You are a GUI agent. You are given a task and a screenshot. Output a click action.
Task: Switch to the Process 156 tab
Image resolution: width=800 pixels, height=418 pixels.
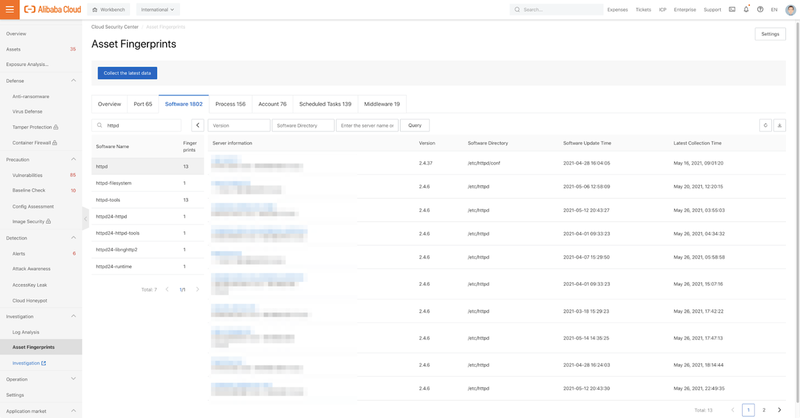[x=230, y=104]
